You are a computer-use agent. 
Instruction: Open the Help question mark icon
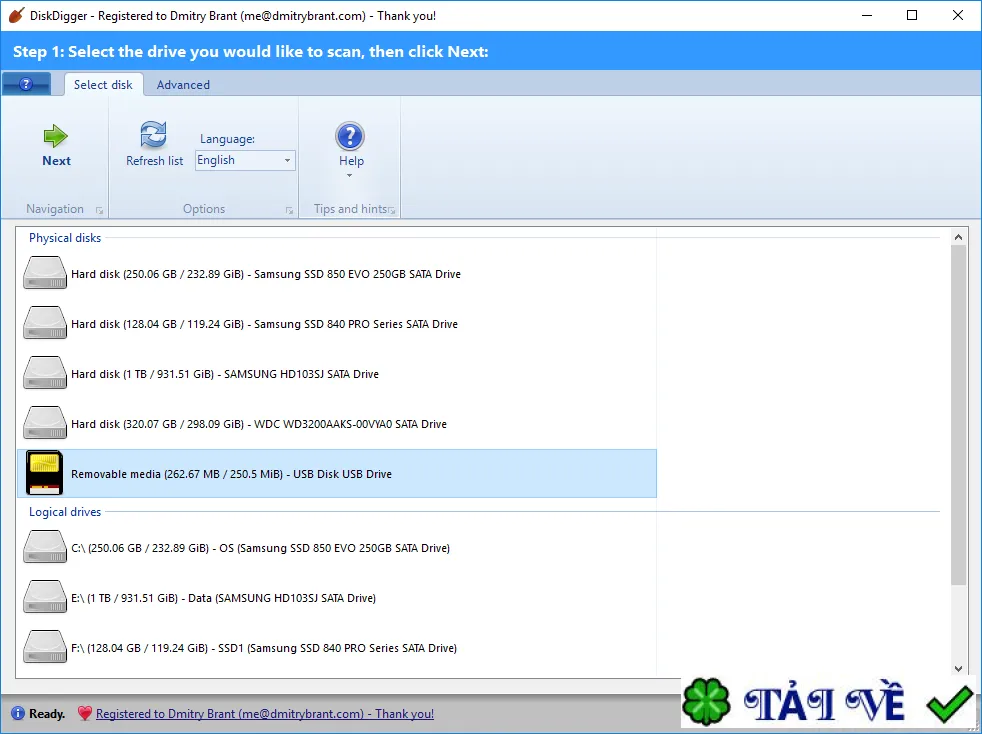350,136
